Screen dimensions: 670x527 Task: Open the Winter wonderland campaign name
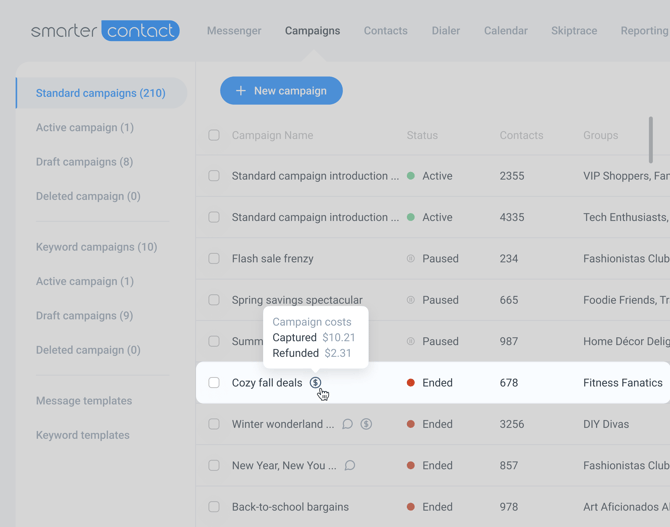point(283,424)
